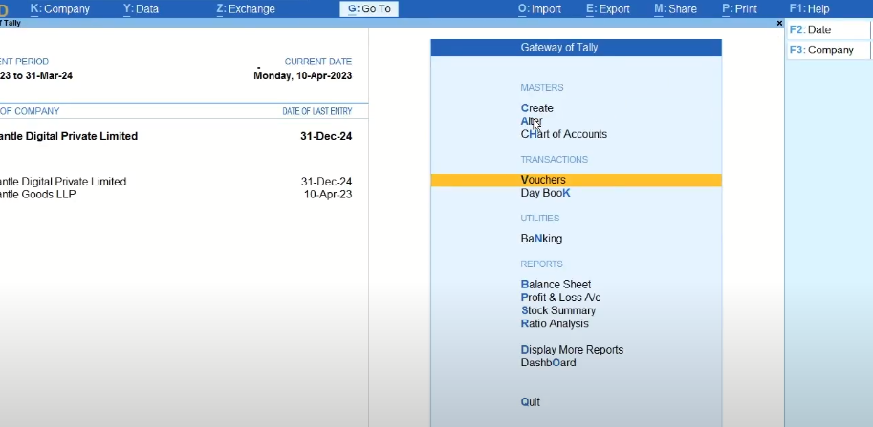873x427 pixels.
Task: Open the Z: Exchange menu
Action: (x=246, y=9)
